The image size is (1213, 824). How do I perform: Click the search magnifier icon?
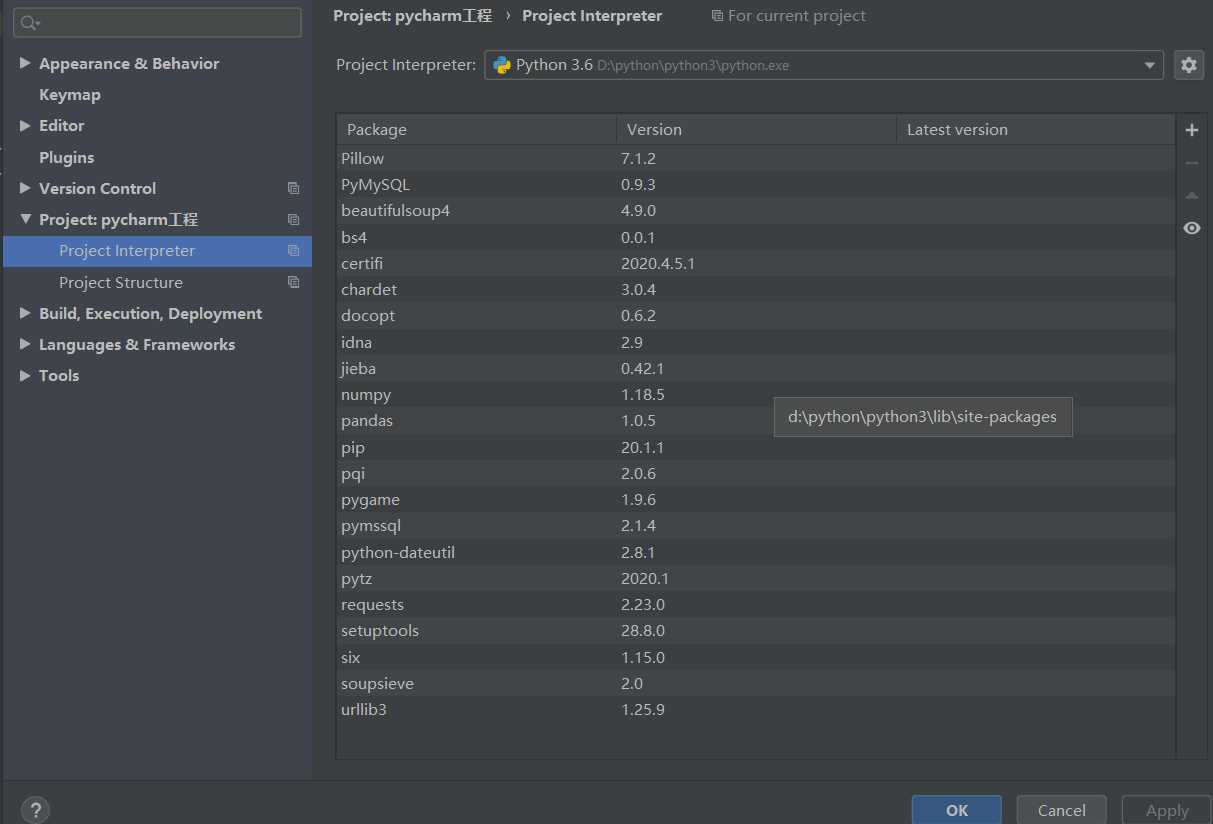[x=30, y=23]
